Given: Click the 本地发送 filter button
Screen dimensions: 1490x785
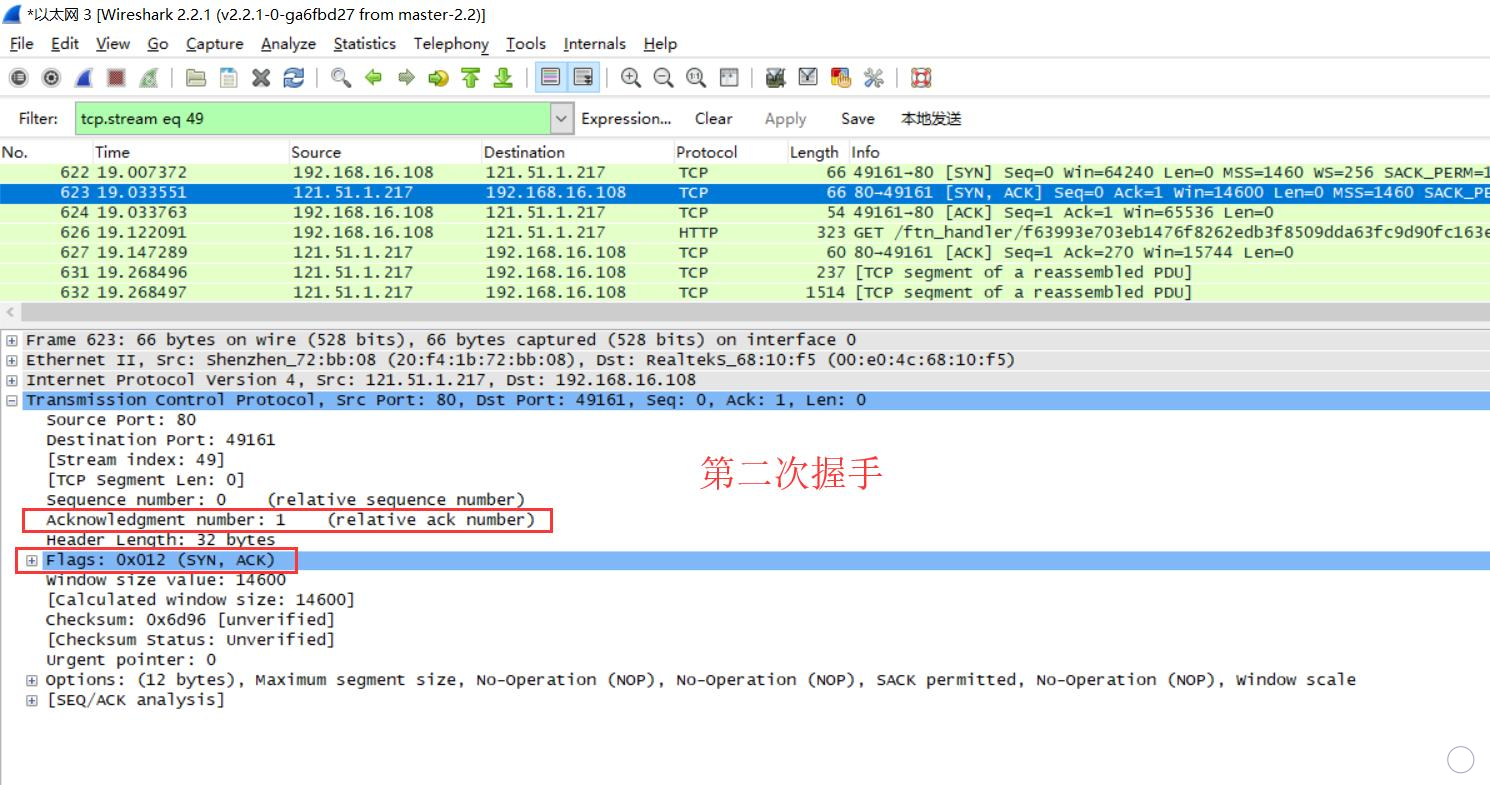Looking at the screenshot, I should coord(931,118).
